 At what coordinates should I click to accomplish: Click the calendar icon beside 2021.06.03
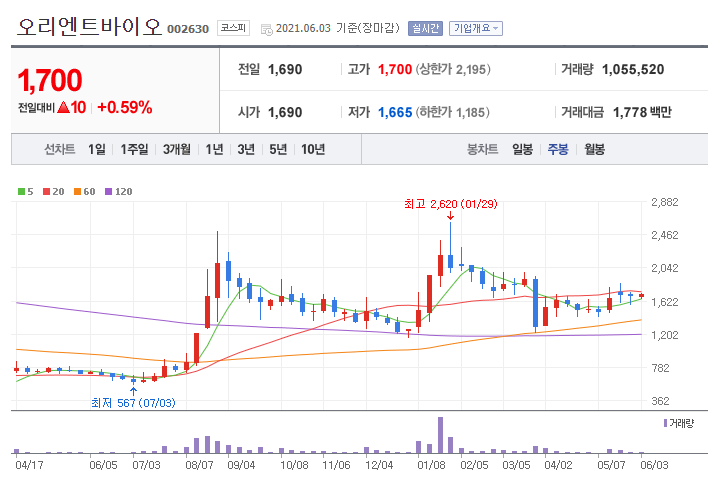click(x=266, y=29)
